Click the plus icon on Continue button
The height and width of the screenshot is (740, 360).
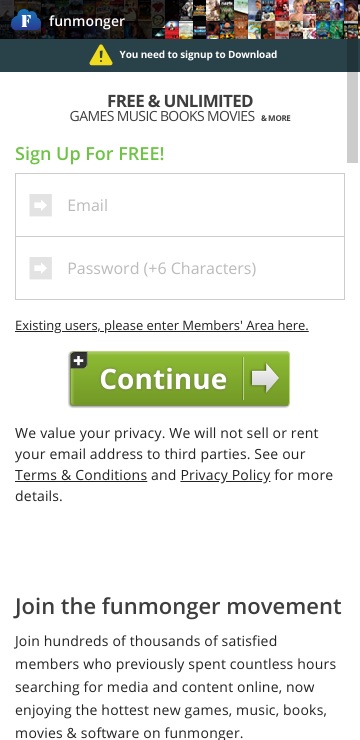click(x=79, y=361)
